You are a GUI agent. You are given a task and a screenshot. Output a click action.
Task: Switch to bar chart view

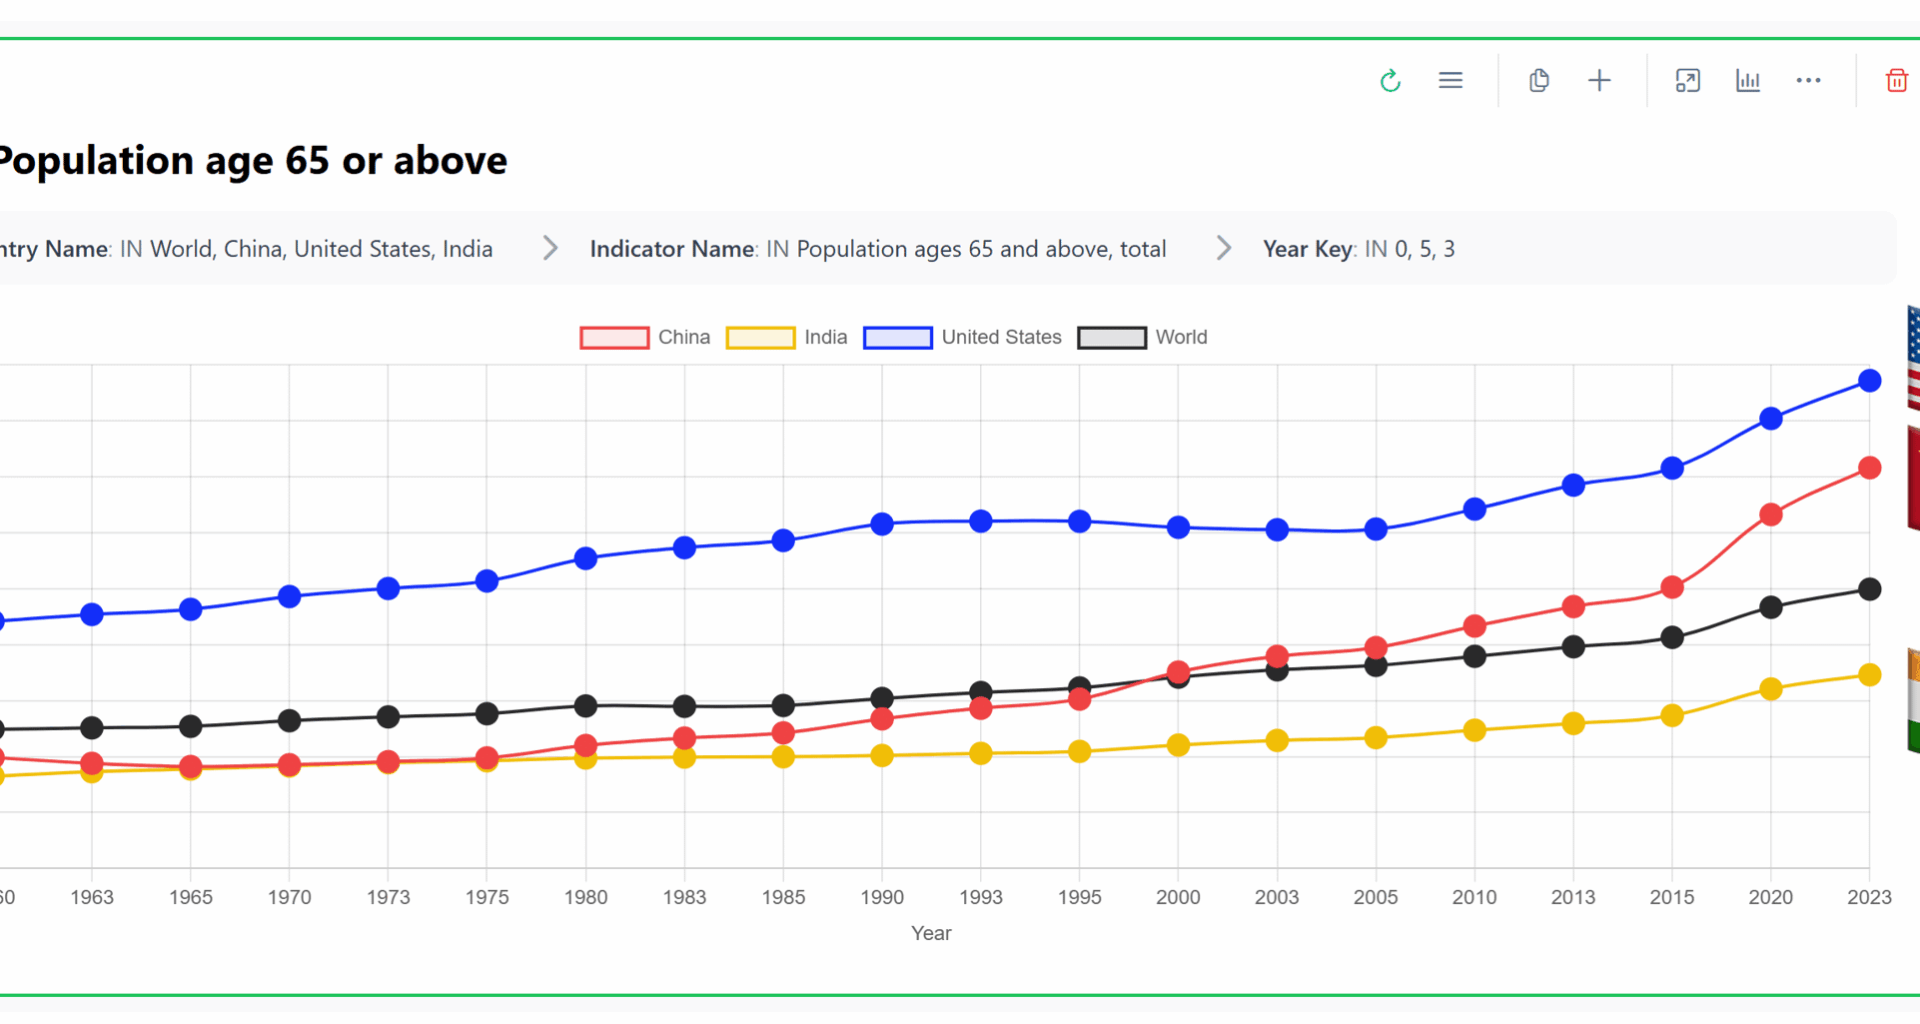tap(1747, 80)
